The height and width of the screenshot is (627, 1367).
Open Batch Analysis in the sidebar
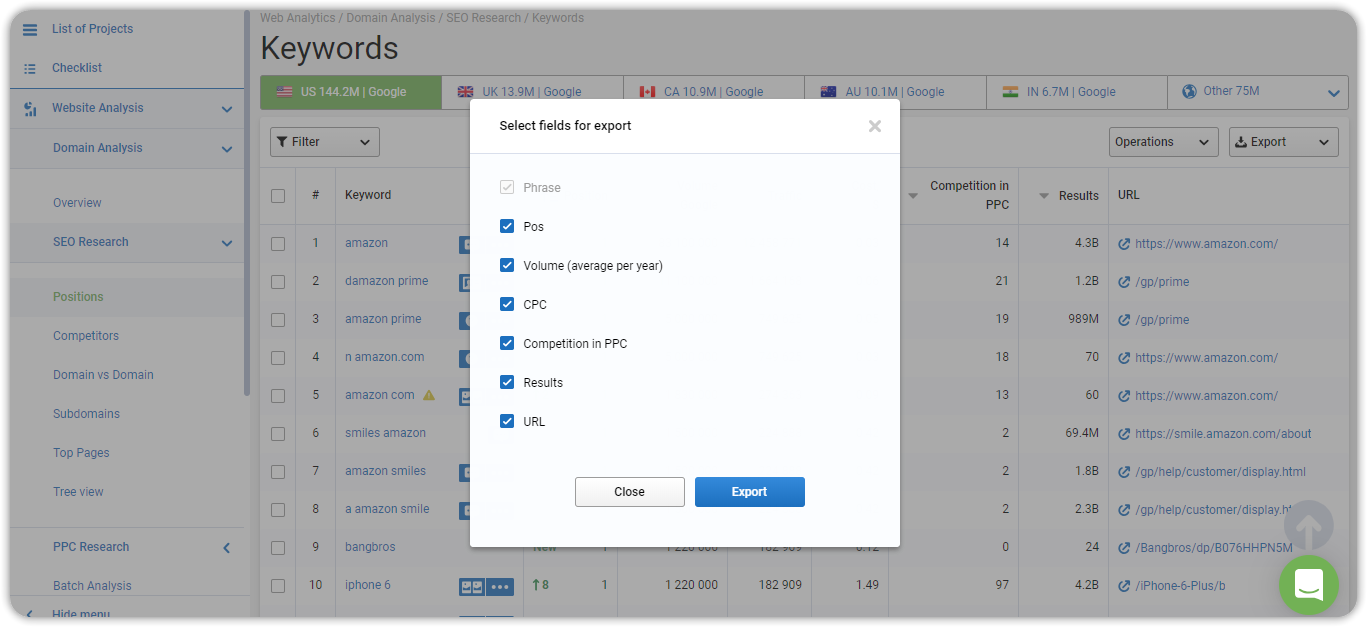[x=92, y=586]
